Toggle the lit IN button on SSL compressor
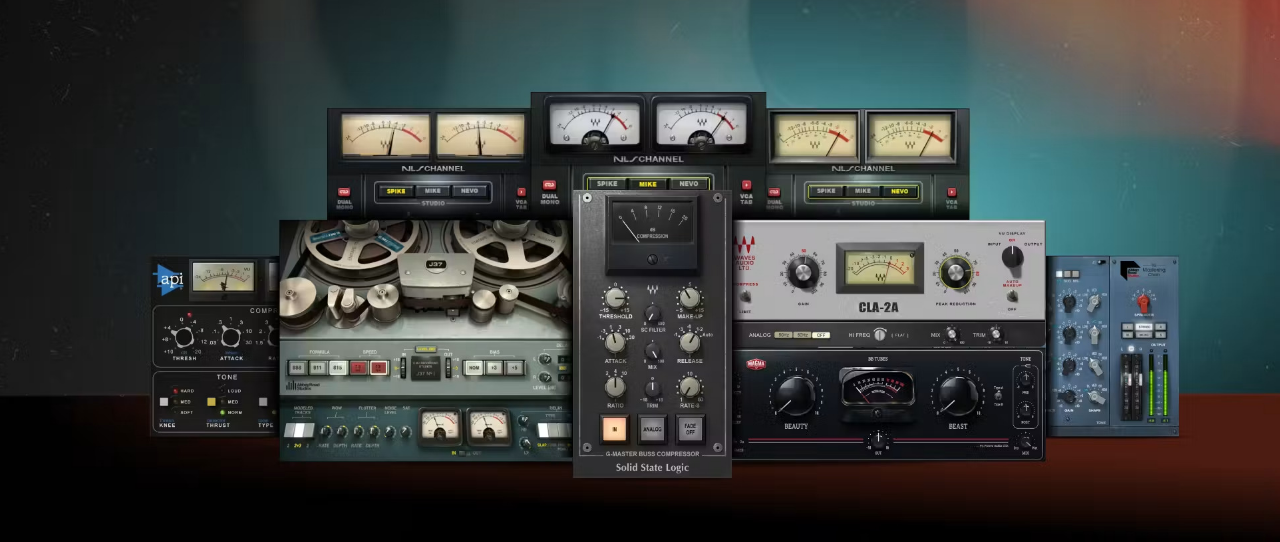Viewport: 1280px width, 542px height. tap(613, 429)
